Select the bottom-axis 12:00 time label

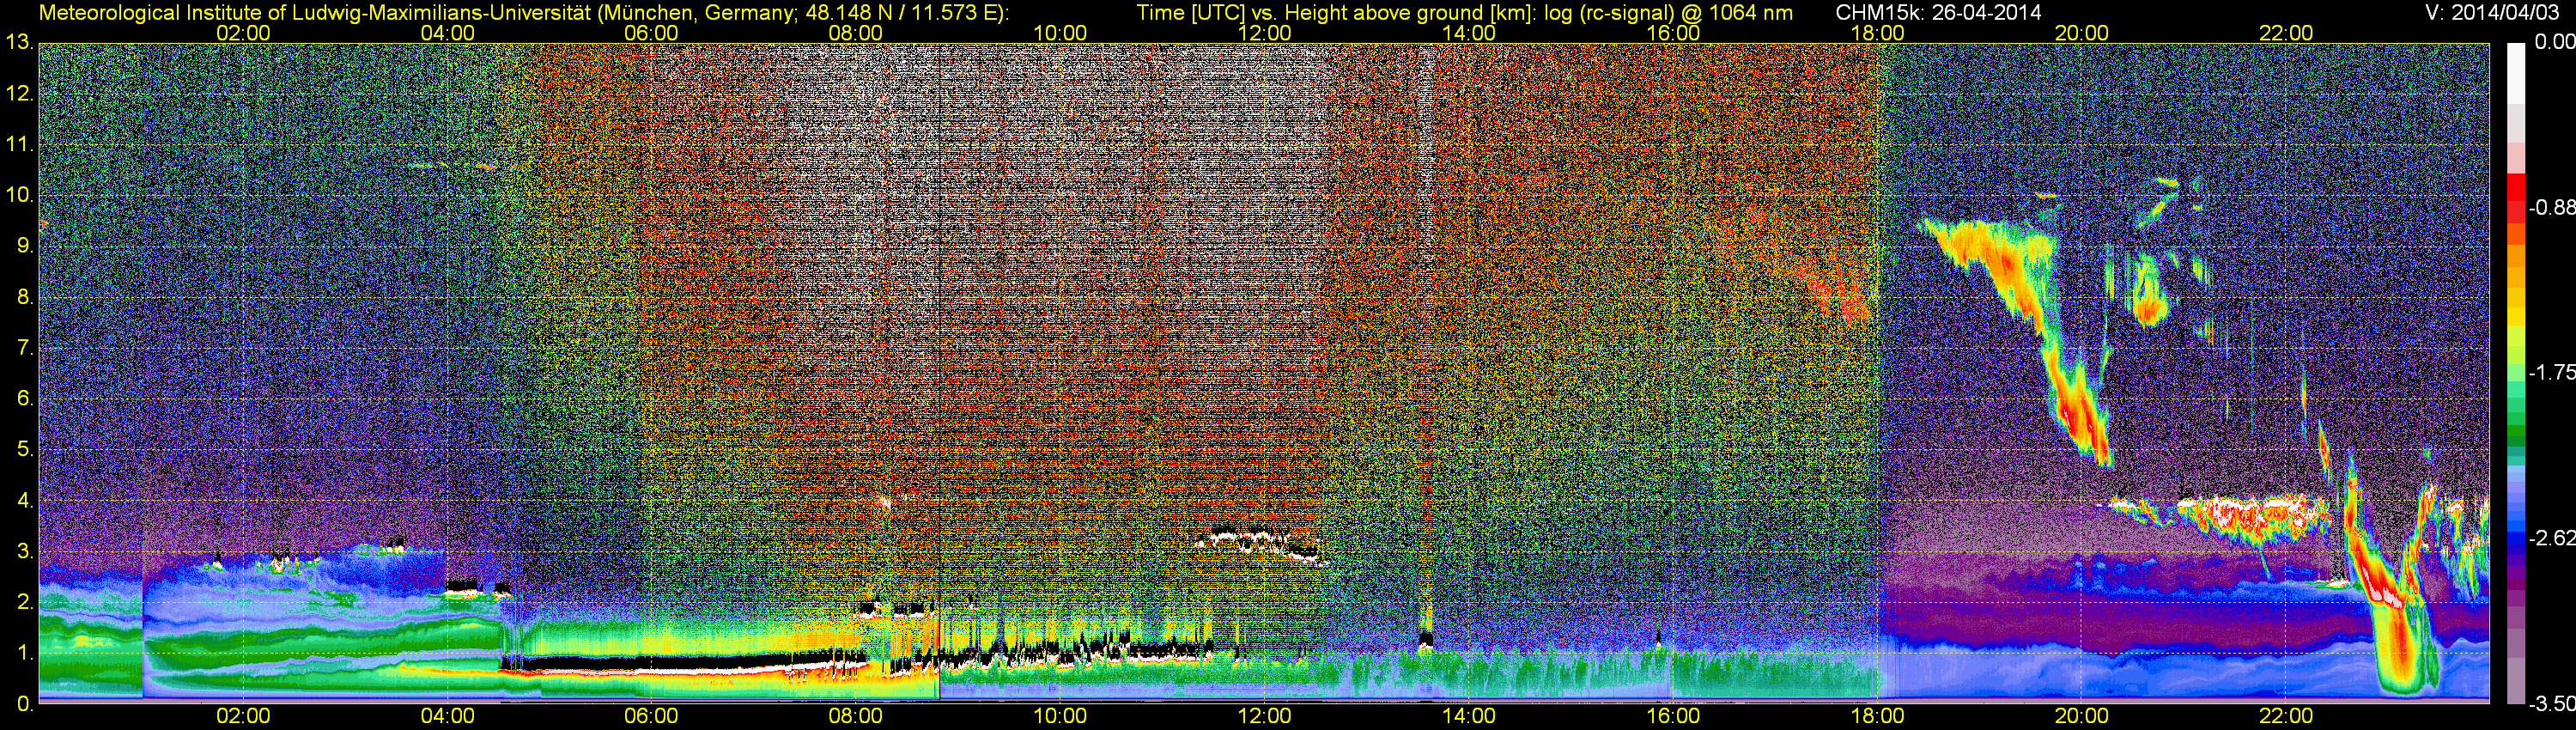1264,716
